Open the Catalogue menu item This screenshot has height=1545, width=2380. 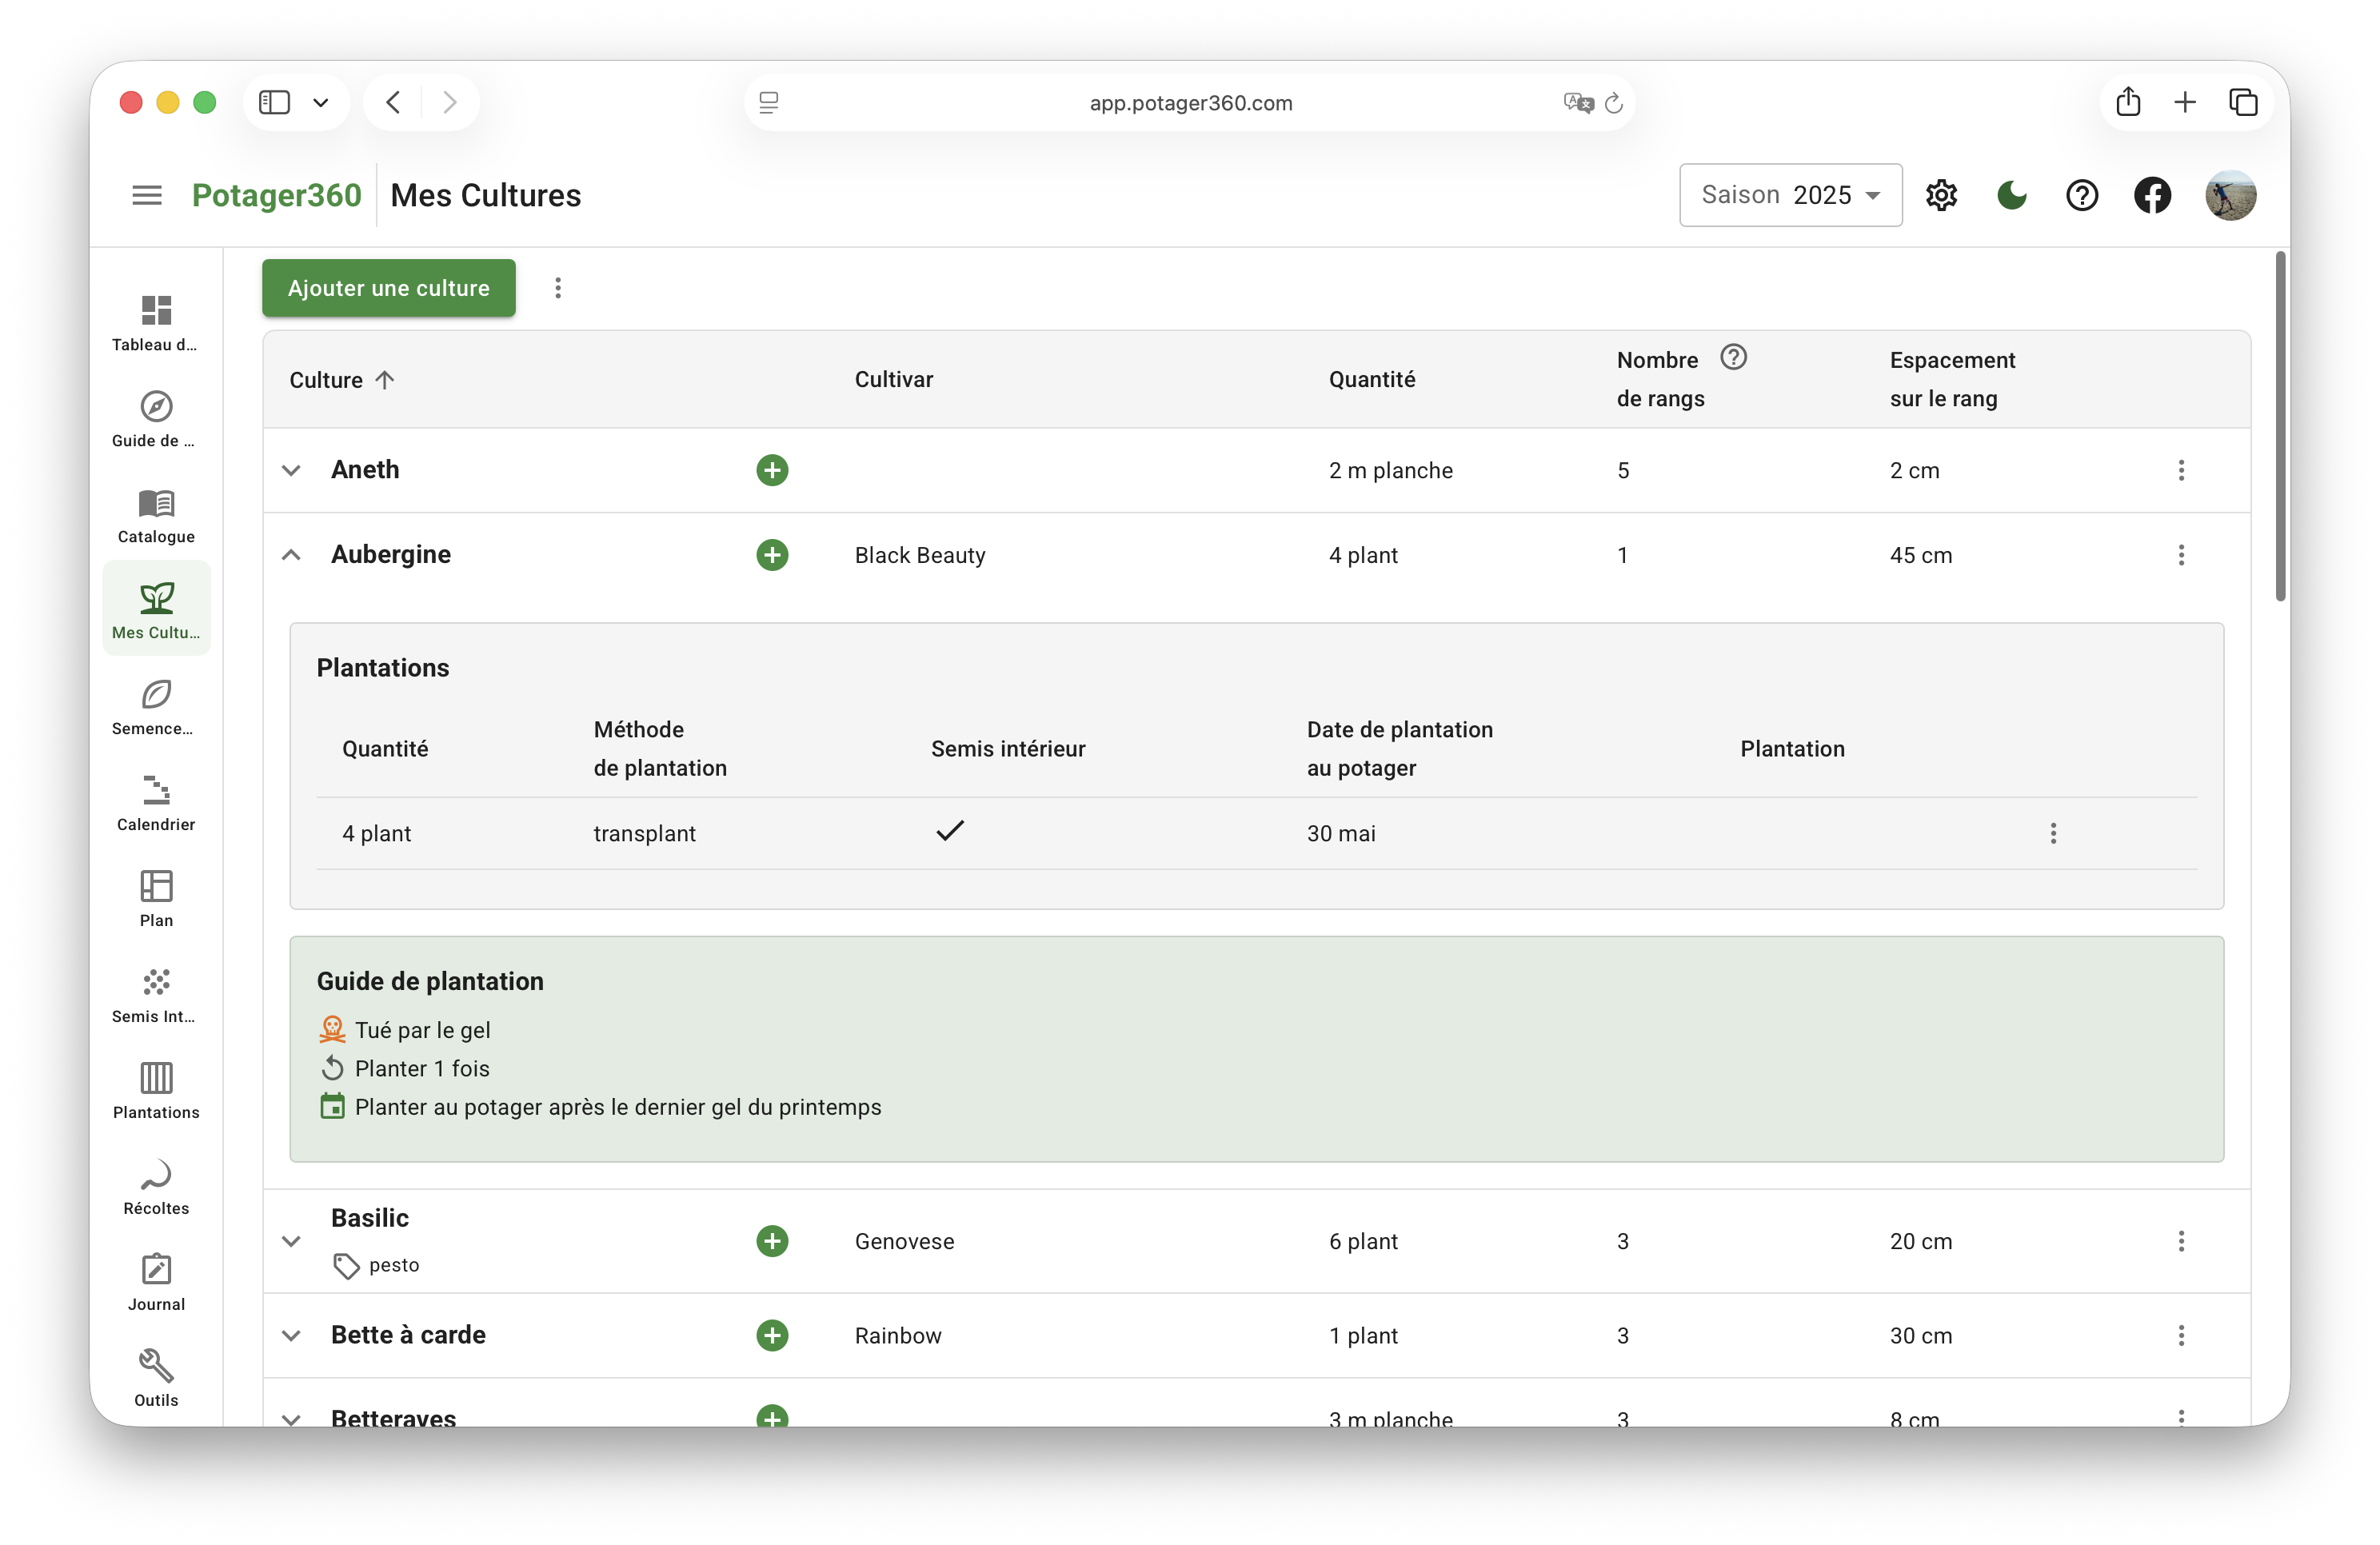point(156,514)
